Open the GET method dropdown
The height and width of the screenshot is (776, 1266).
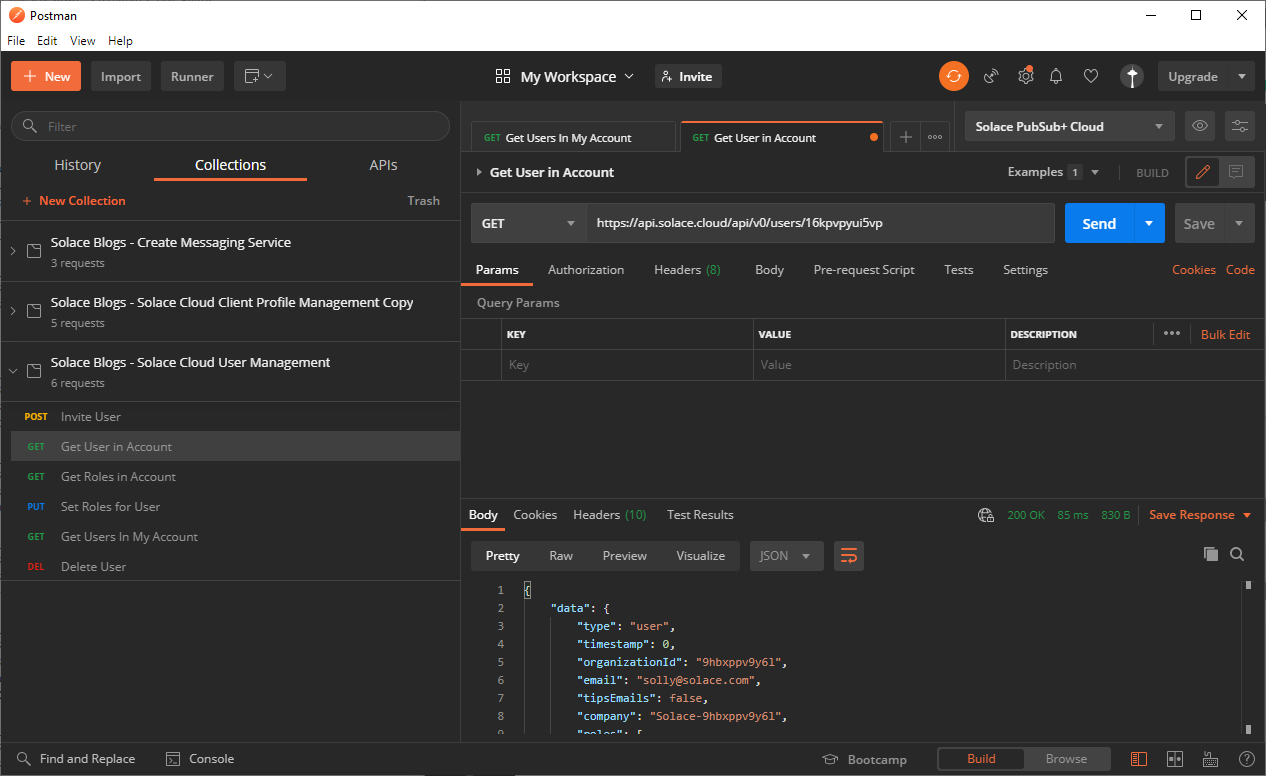click(x=528, y=223)
